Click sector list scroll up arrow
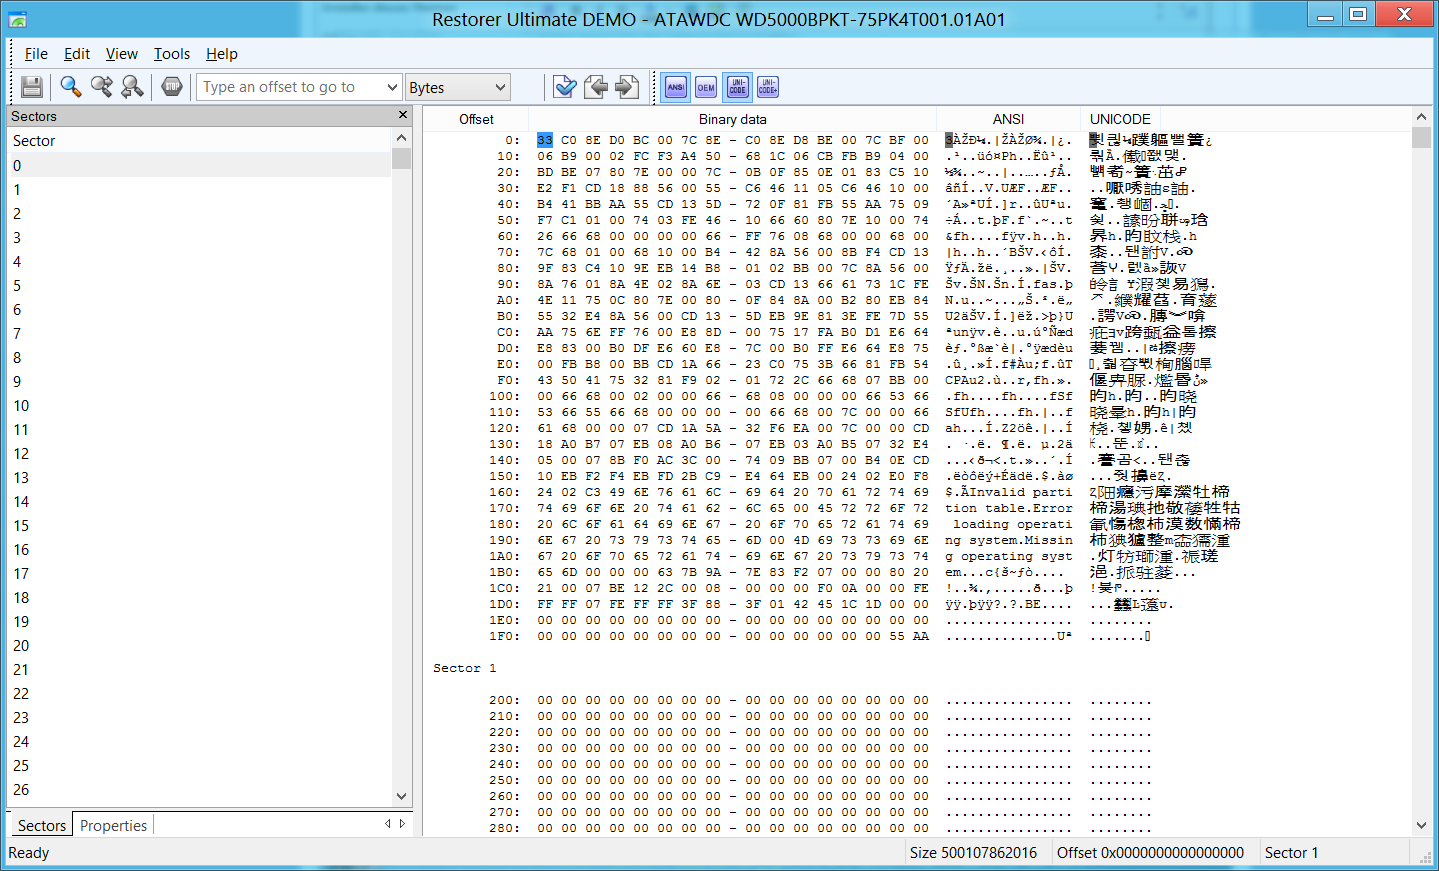 402,138
